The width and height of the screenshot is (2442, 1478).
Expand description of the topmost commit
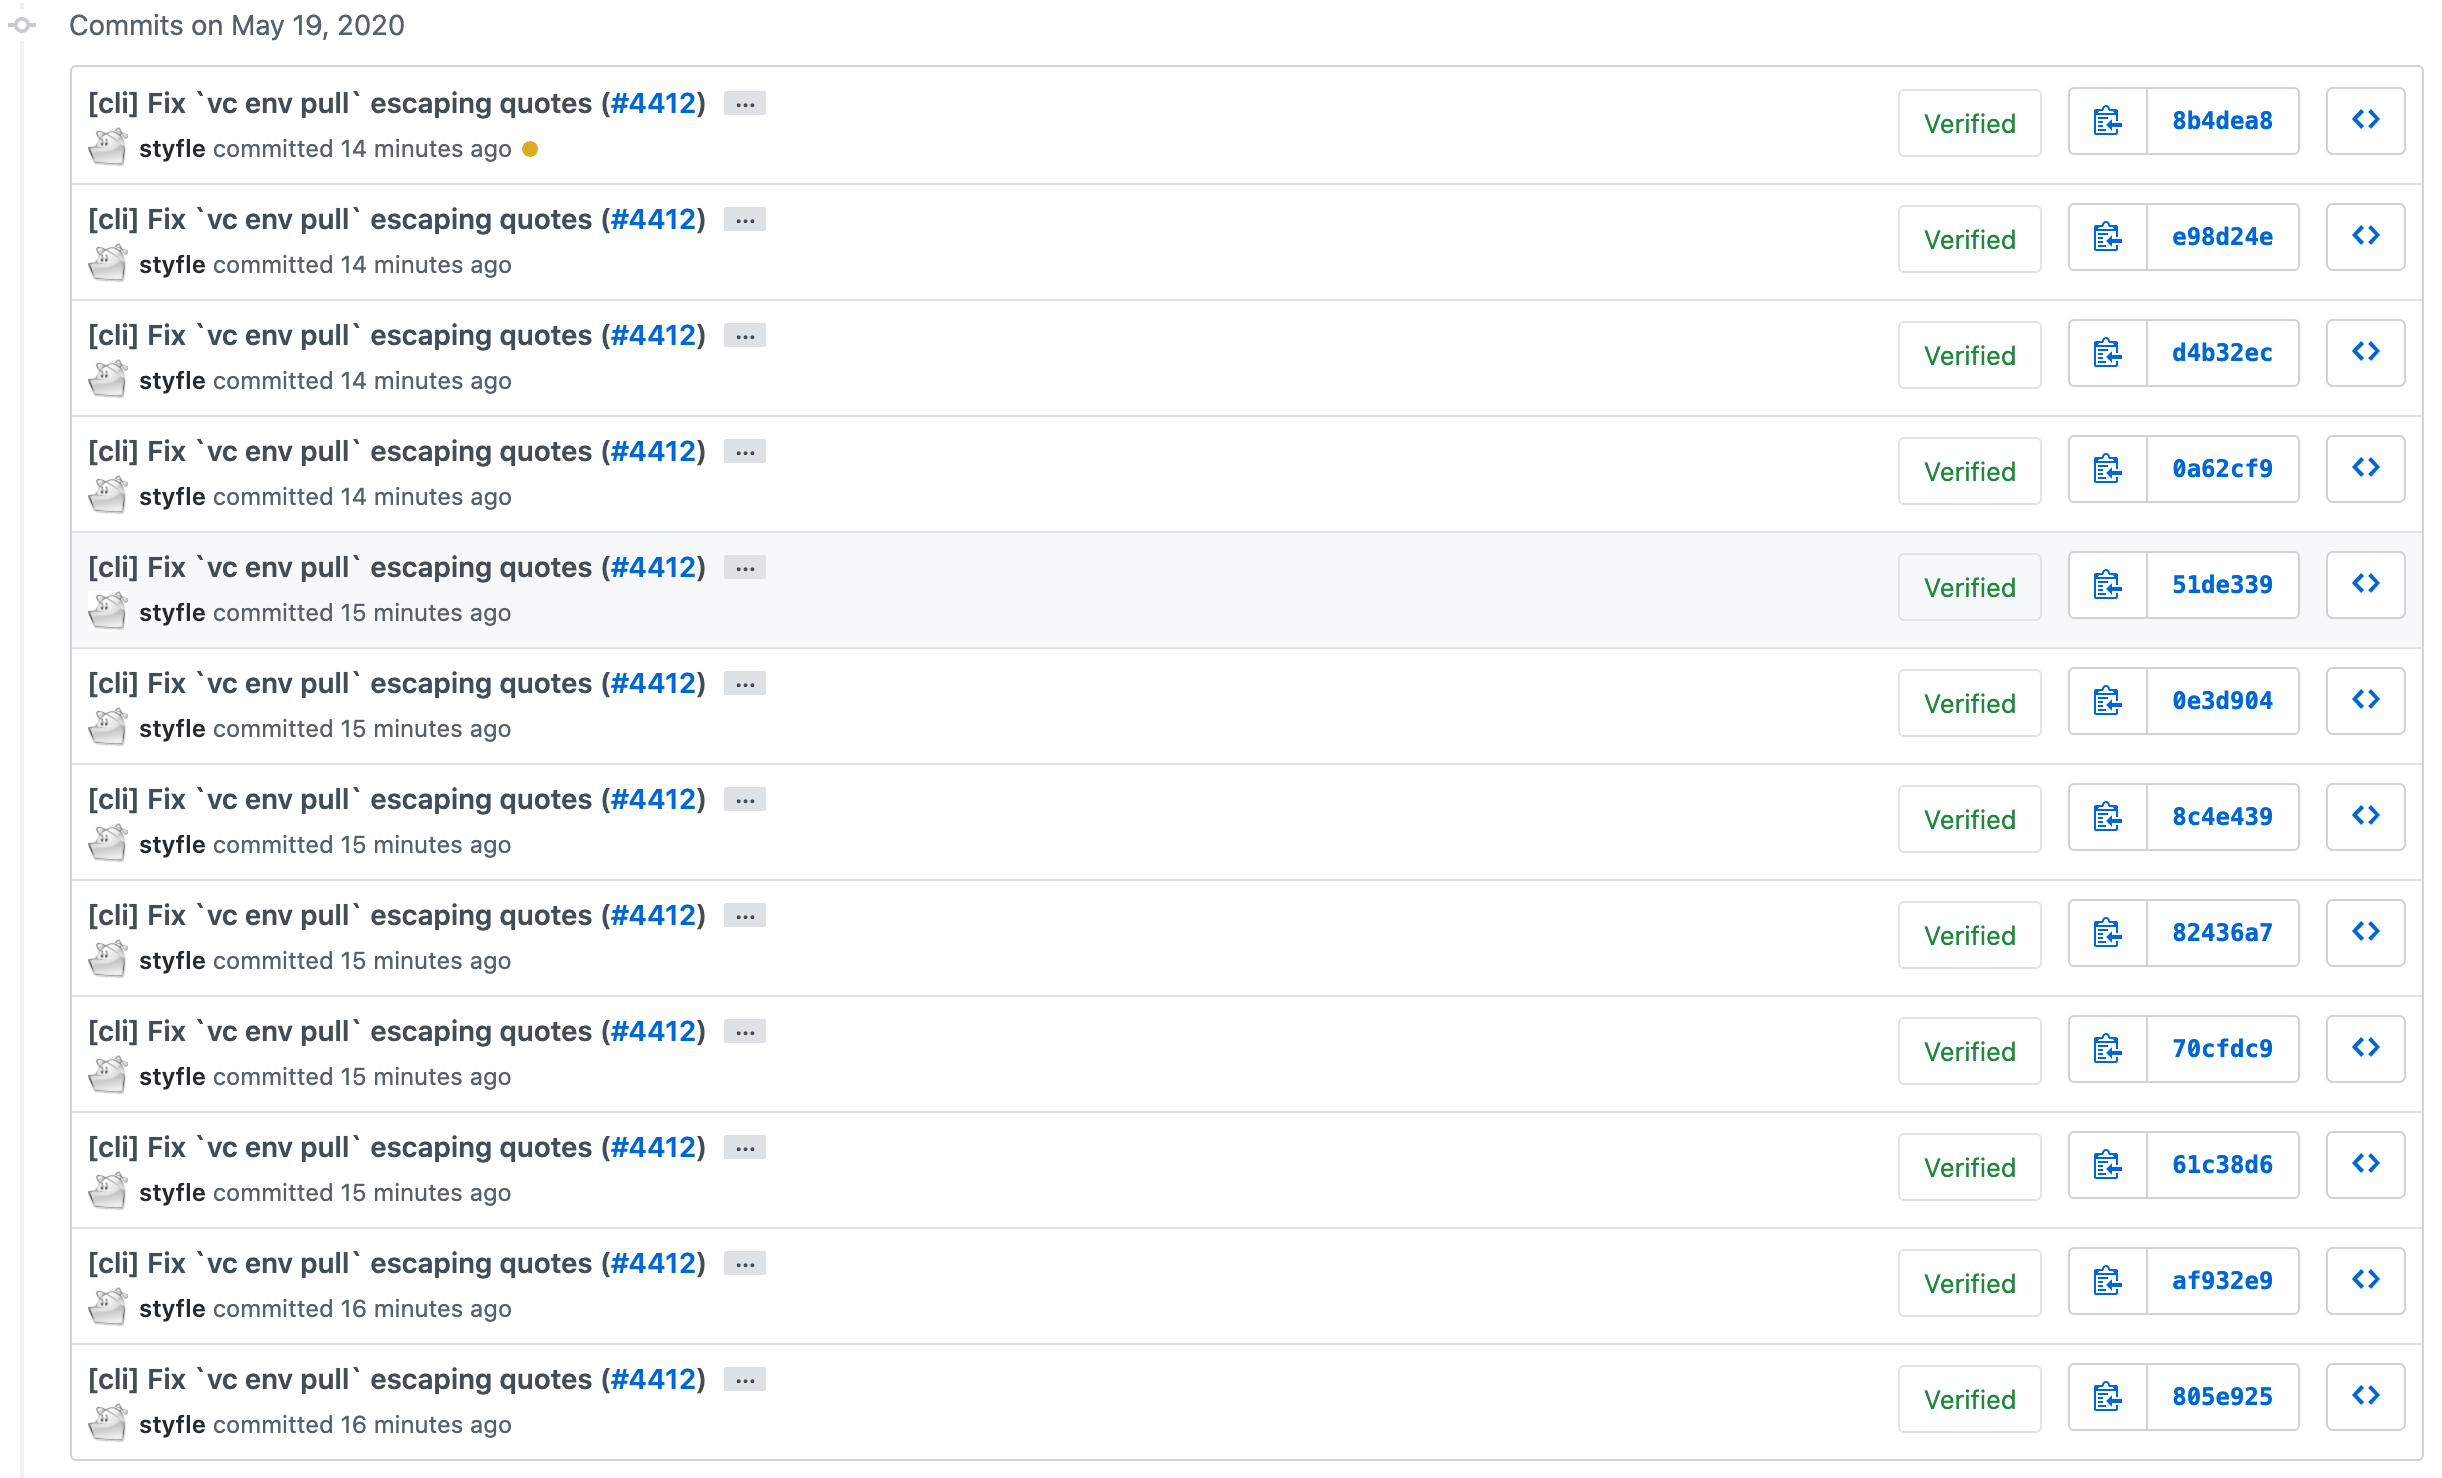(744, 103)
